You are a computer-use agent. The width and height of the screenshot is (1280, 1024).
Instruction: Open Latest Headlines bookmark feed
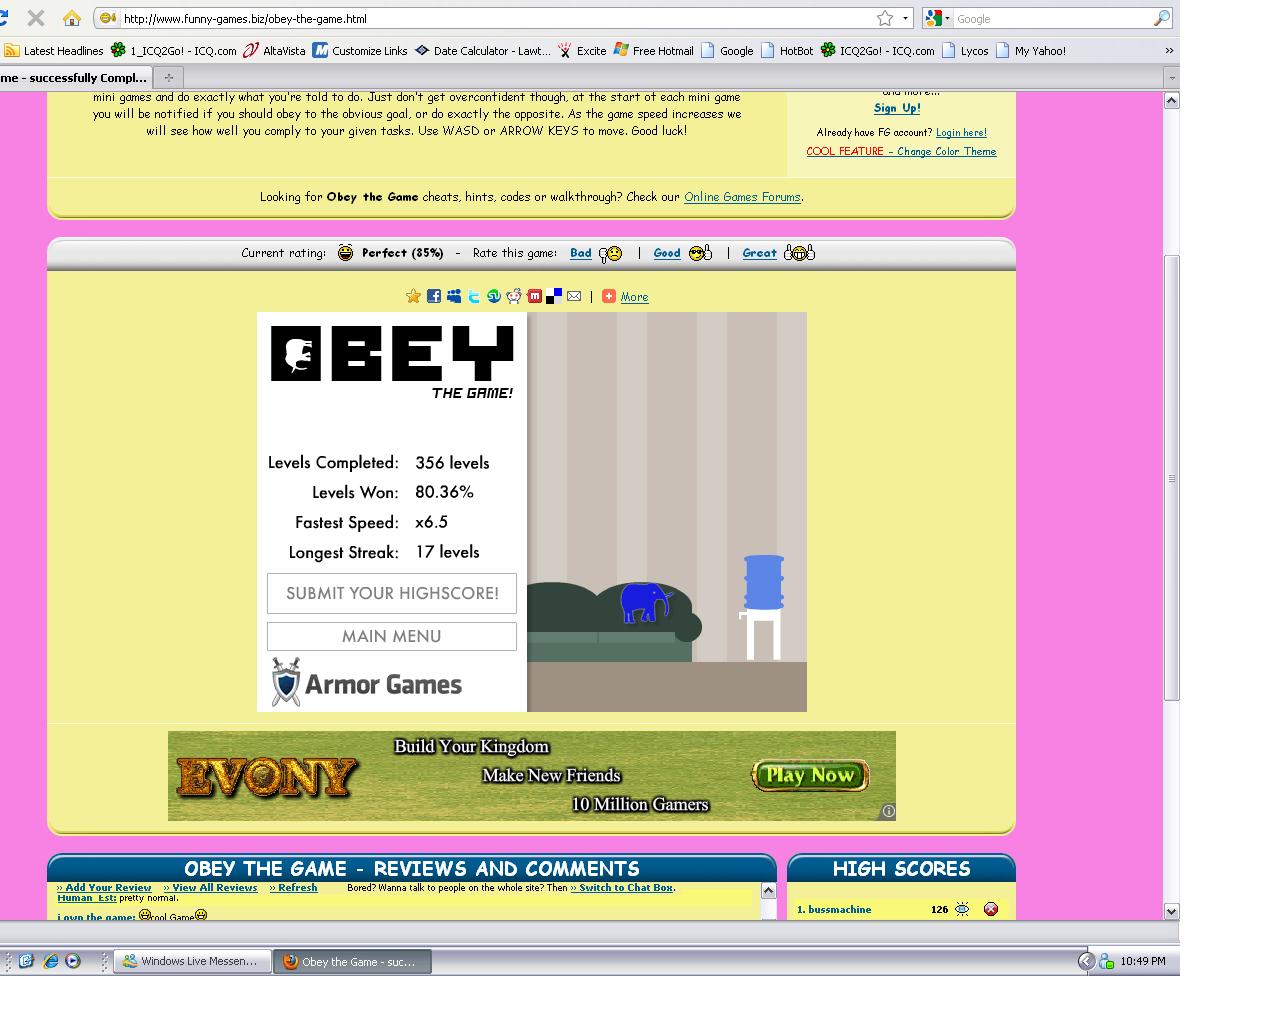coord(53,50)
